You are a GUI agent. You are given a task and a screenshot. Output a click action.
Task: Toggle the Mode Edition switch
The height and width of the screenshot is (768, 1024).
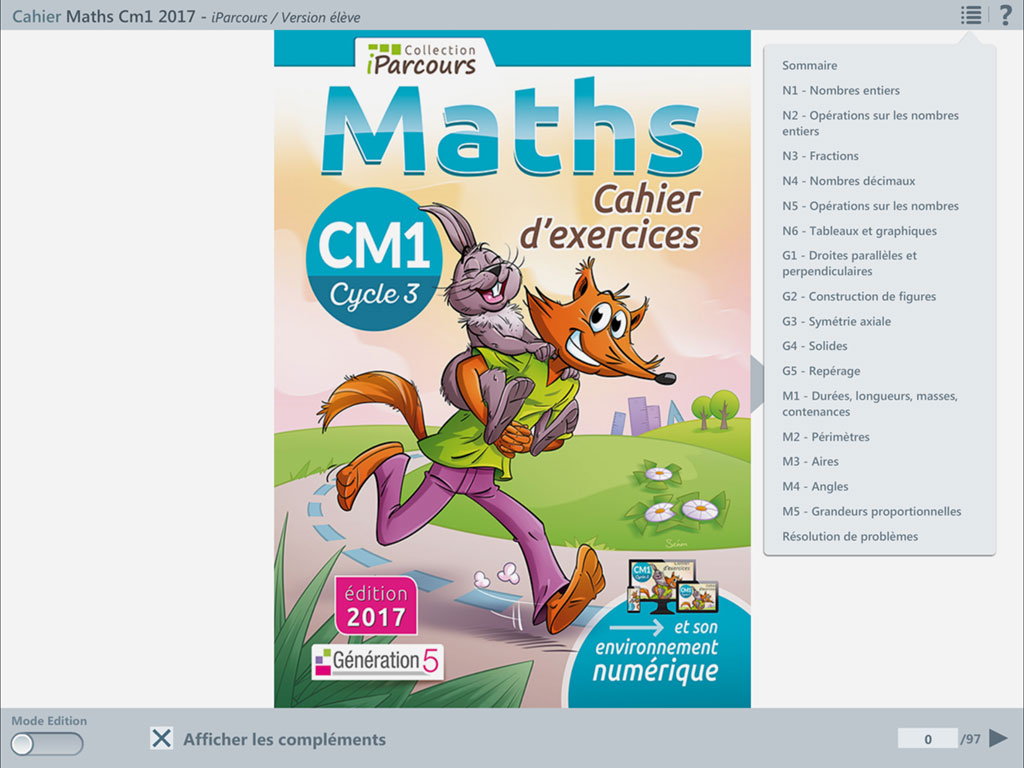coord(47,744)
